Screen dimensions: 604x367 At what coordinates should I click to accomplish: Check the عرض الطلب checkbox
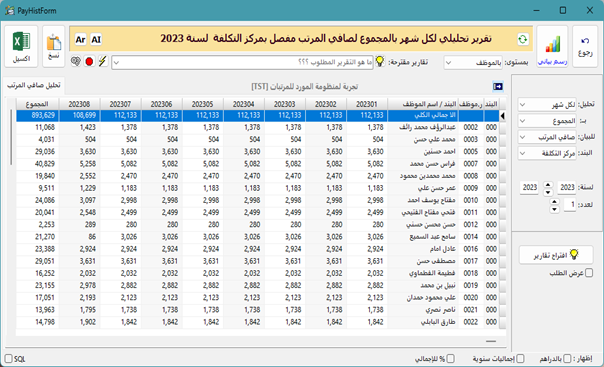click(589, 273)
